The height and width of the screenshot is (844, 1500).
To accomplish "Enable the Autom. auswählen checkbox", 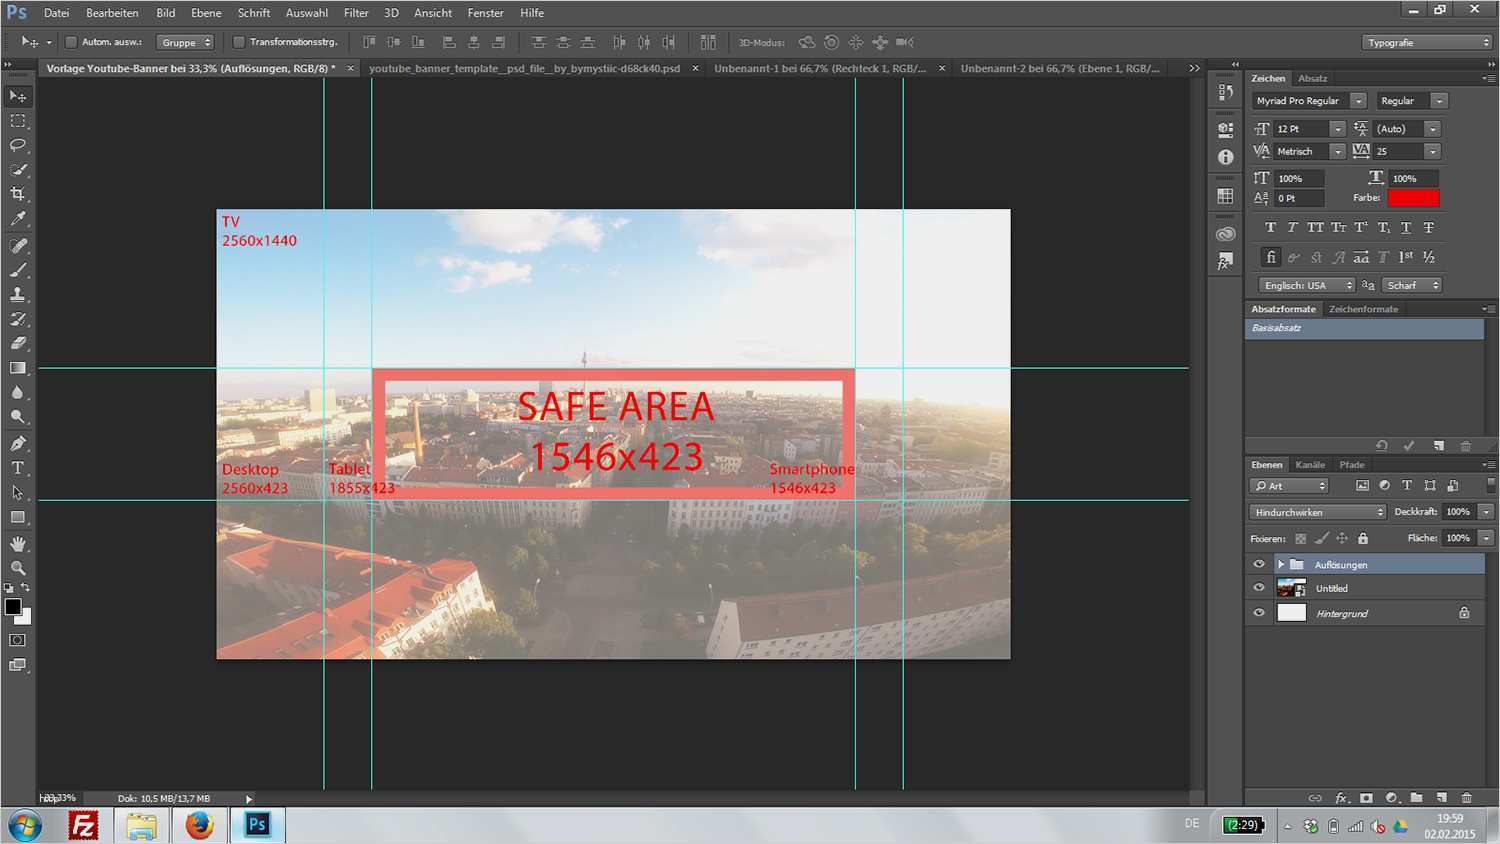I will (x=70, y=42).
